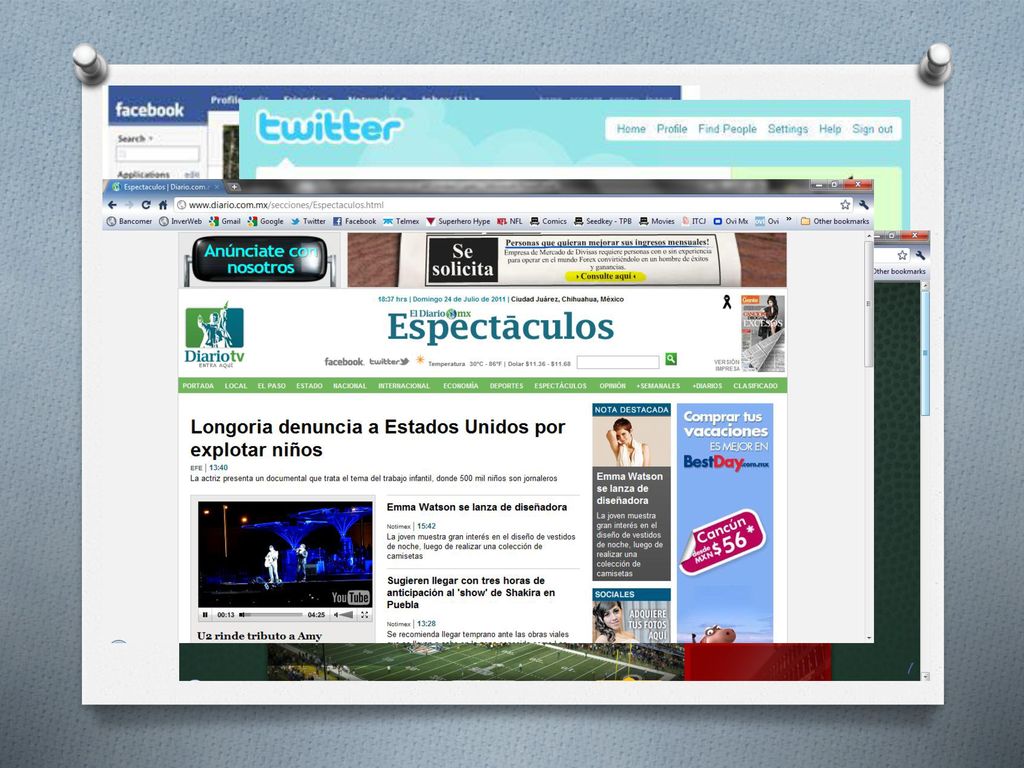
Task: Open Telmex bookmark
Action: tap(401, 221)
